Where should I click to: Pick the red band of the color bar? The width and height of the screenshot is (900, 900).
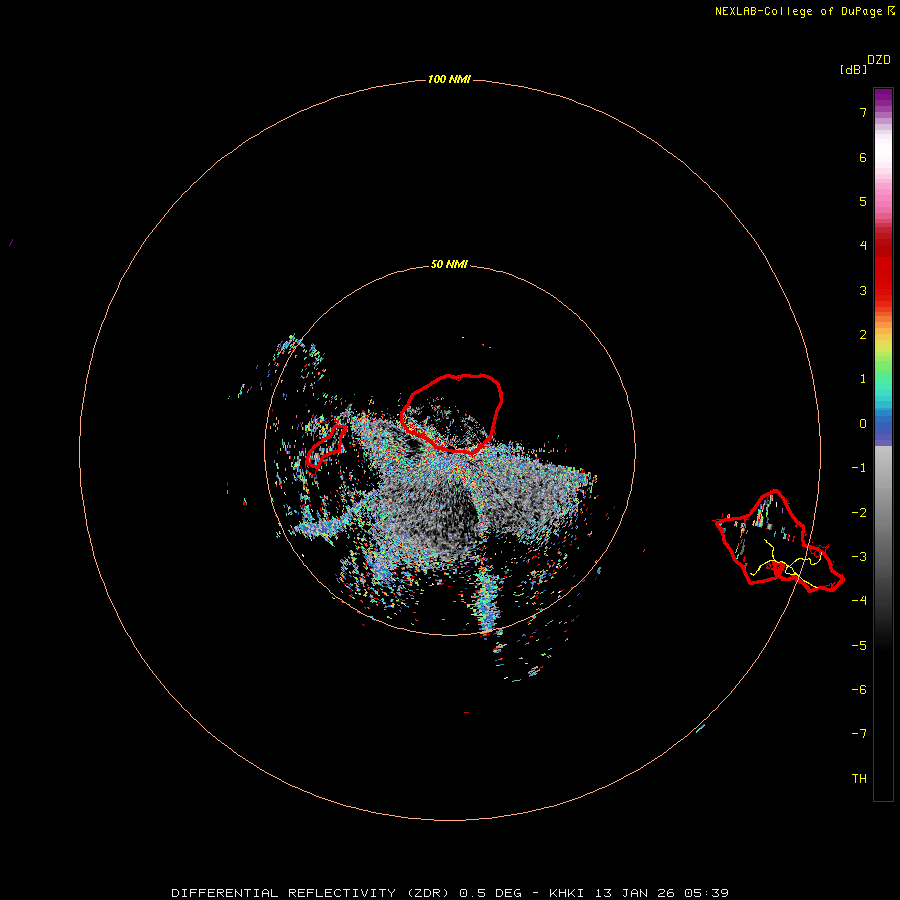point(883,270)
